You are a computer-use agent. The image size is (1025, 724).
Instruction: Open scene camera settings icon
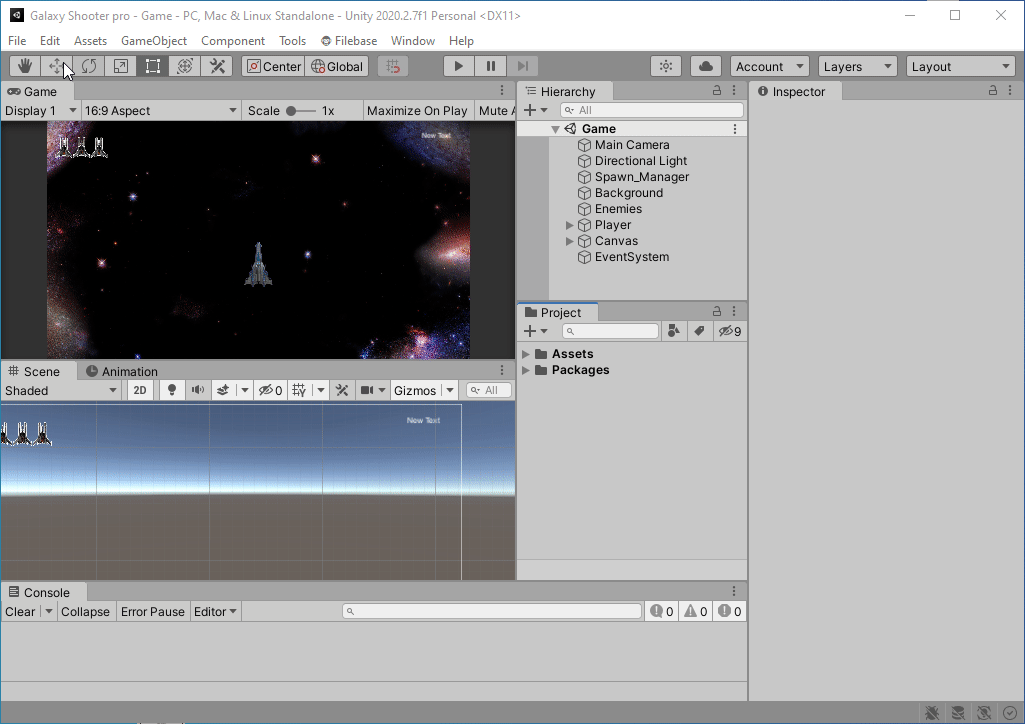coord(367,390)
